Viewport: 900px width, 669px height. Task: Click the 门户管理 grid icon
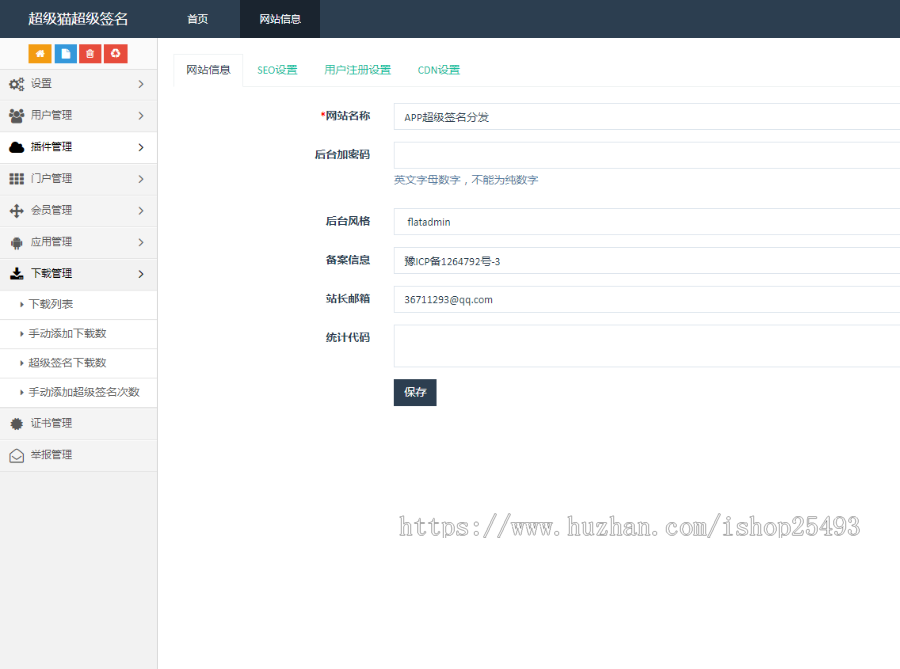pos(14,178)
